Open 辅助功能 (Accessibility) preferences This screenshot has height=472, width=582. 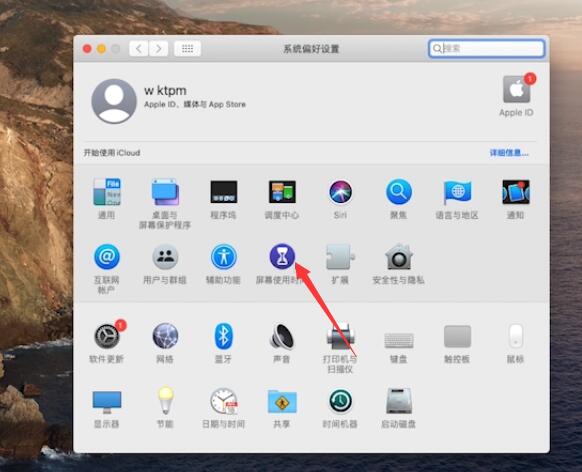tap(224, 256)
